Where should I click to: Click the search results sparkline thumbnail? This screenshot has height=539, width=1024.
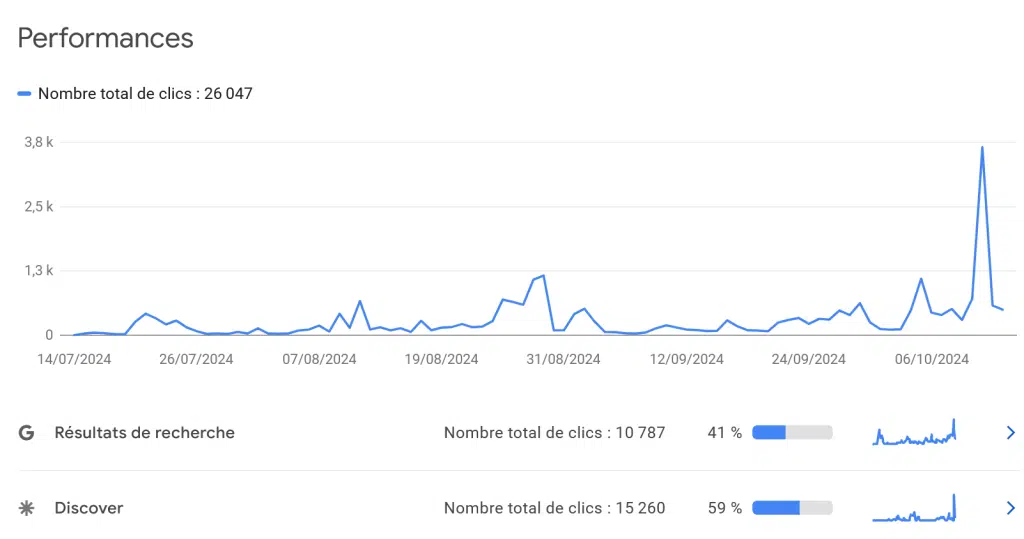(914, 433)
